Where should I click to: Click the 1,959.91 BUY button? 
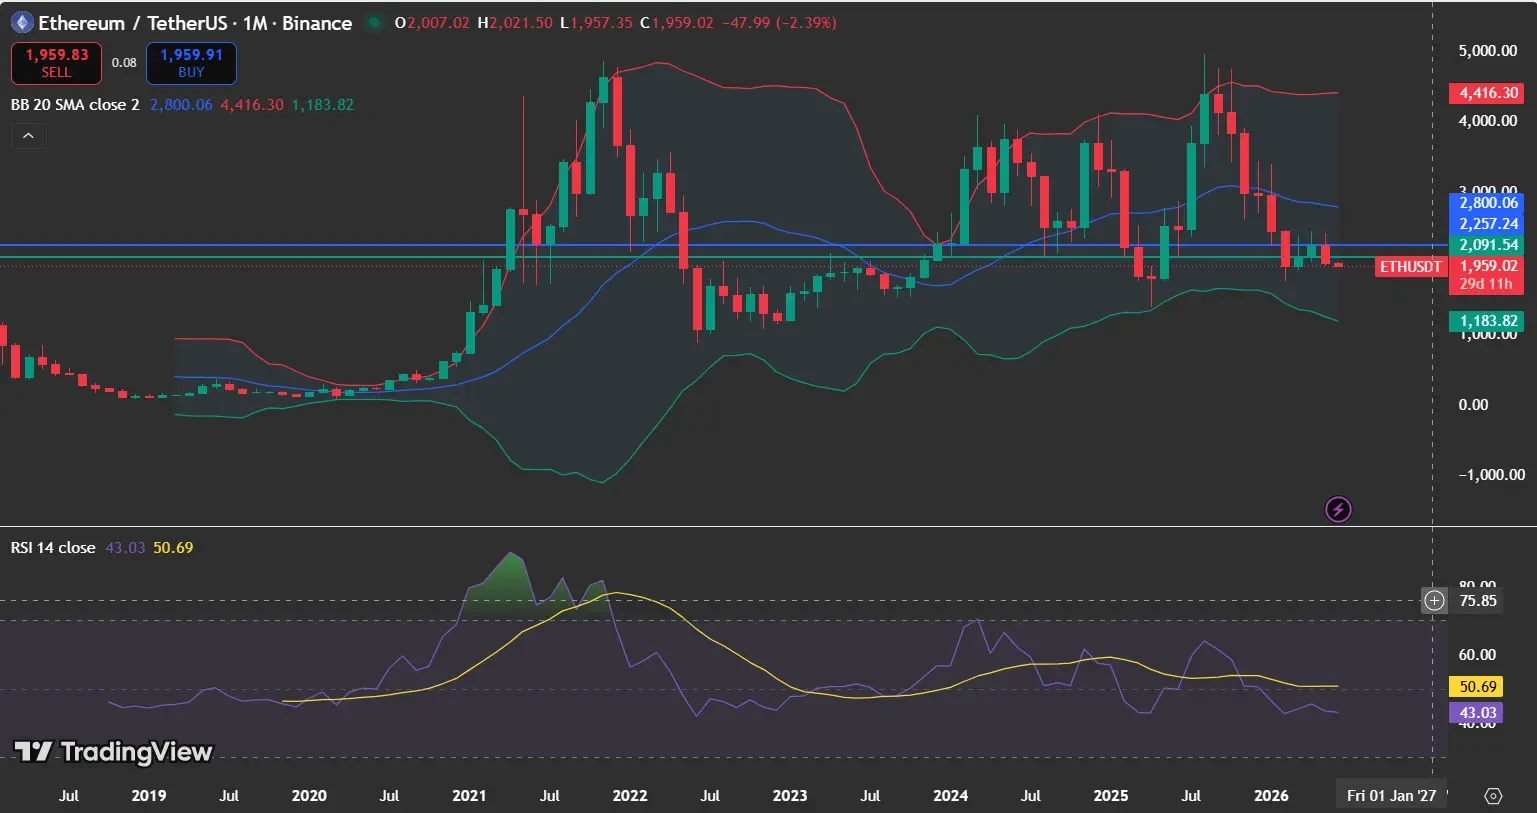(x=191, y=63)
